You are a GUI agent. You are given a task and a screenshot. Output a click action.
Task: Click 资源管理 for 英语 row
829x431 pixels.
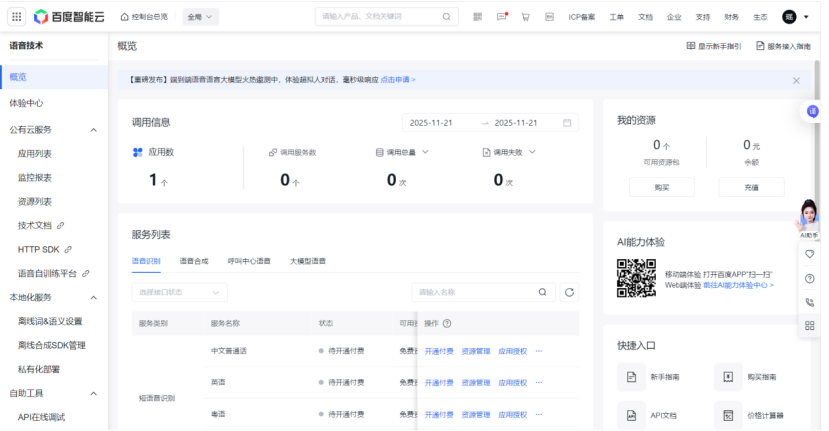[476, 383]
